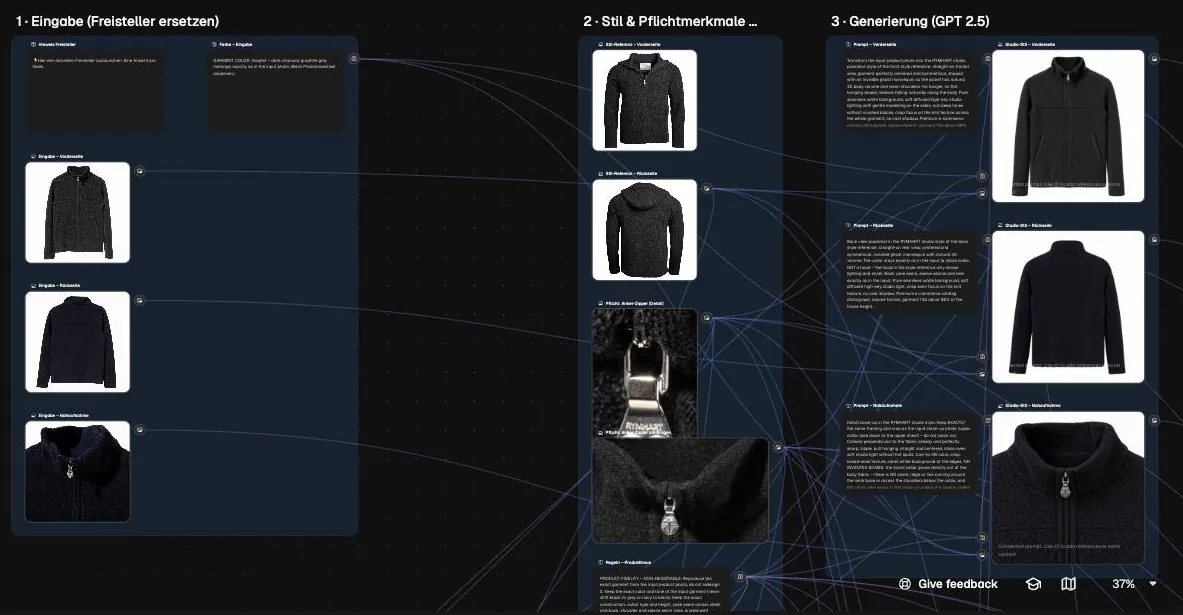Image resolution: width=1183 pixels, height=615 pixels.
Task: Click output port of Regeln – Produkttreue node
Action: pos(740,577)
